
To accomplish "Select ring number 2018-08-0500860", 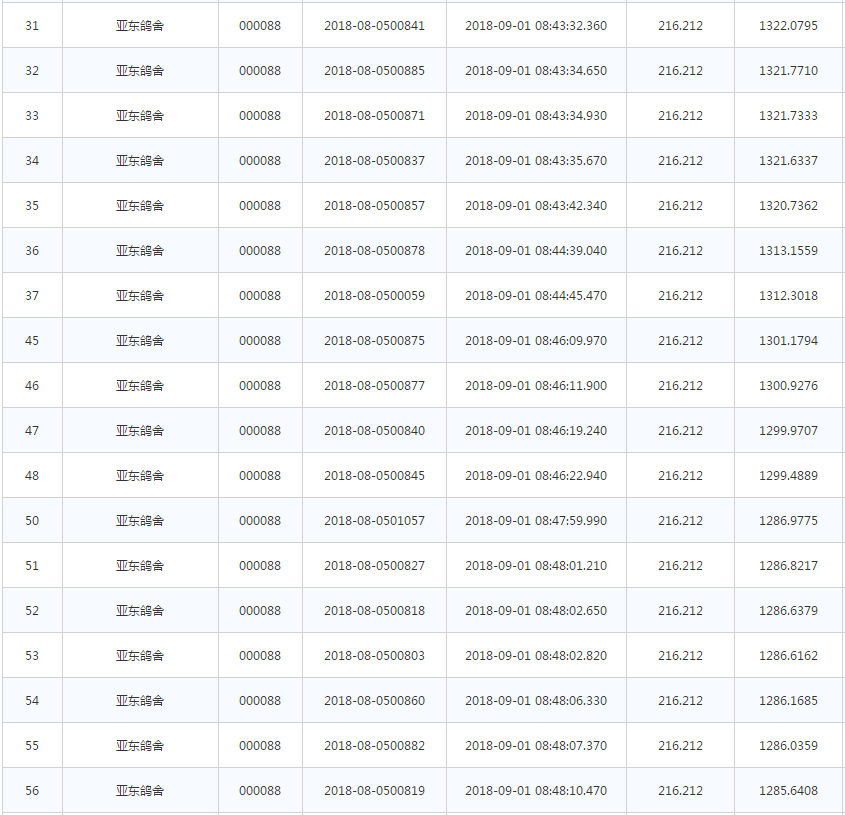I will tap(374, 701).
